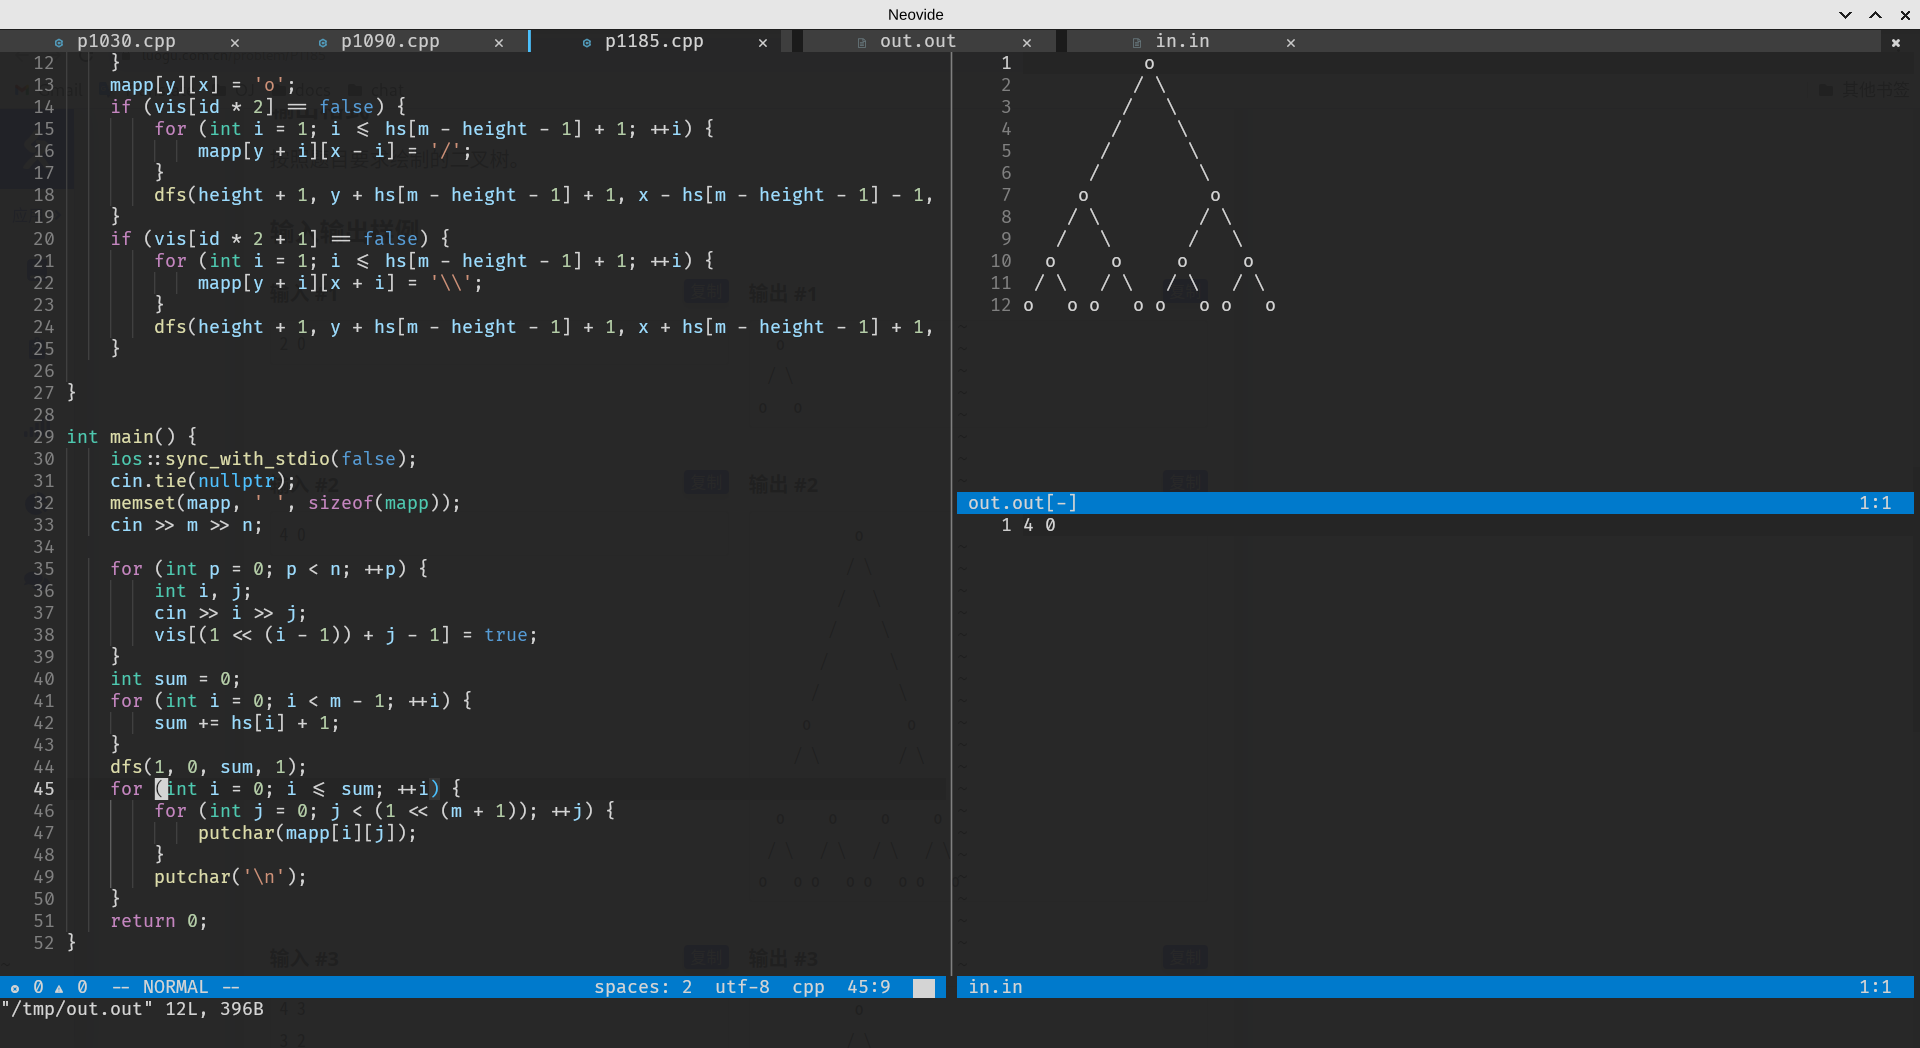Click the warnings triangle icon in statusline
Viewport: 1920px width, 1048px height.
59,988
